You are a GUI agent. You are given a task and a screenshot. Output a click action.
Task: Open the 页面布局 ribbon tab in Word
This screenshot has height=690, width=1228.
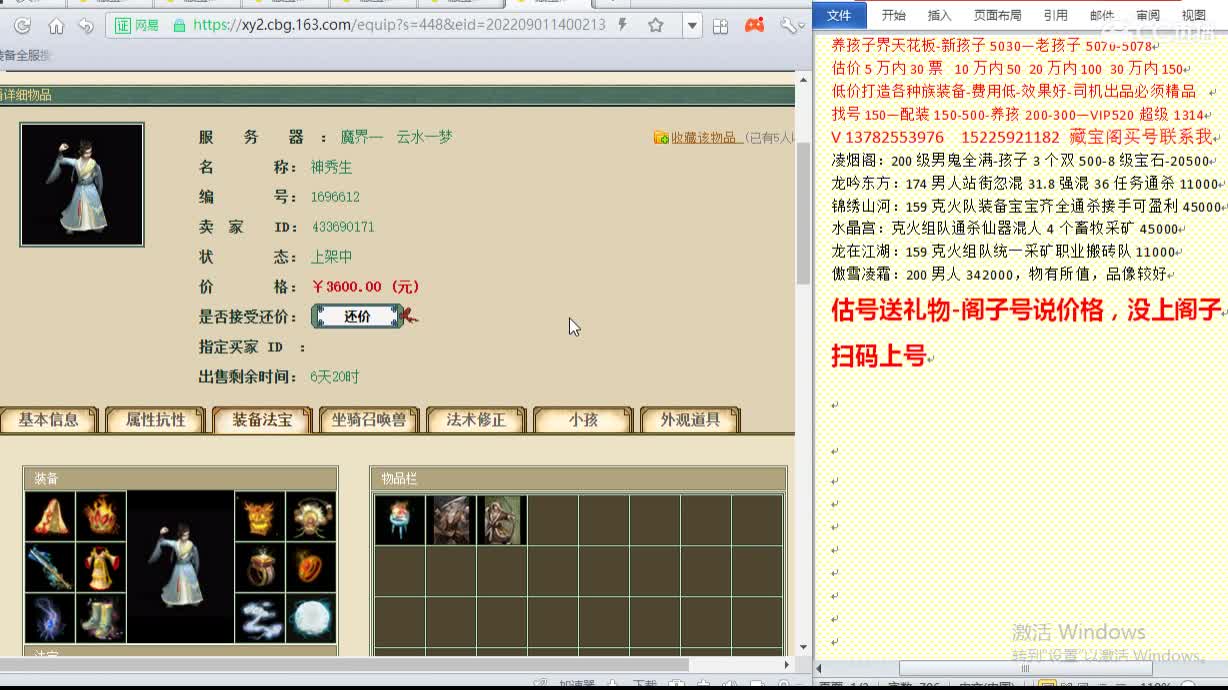(997, 15)
